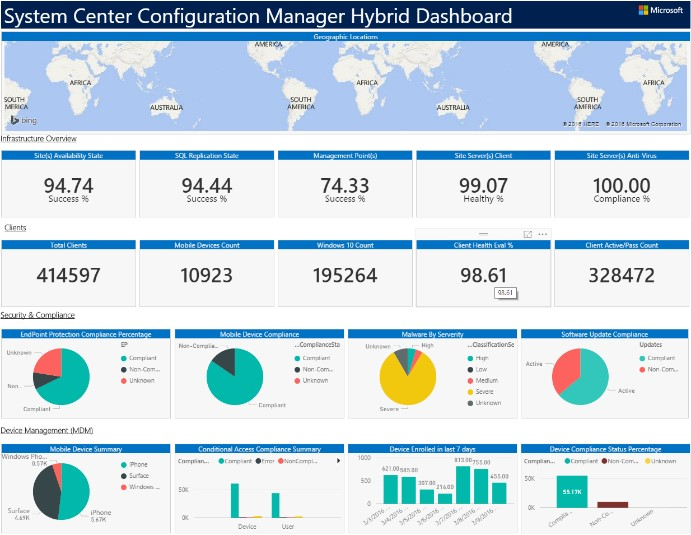Select yellow Severe slice in Malware pie
691x535 pixels.
[x=408, y=388]
